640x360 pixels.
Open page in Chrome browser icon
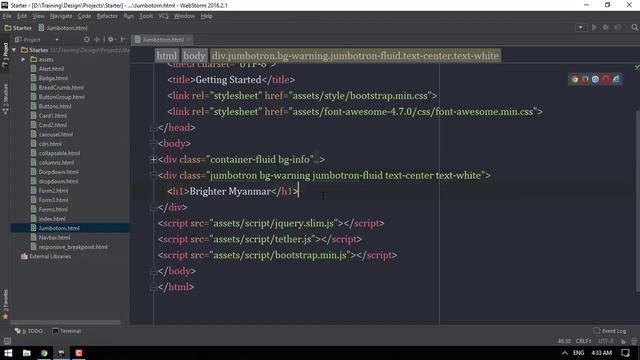tap(575, 80)
